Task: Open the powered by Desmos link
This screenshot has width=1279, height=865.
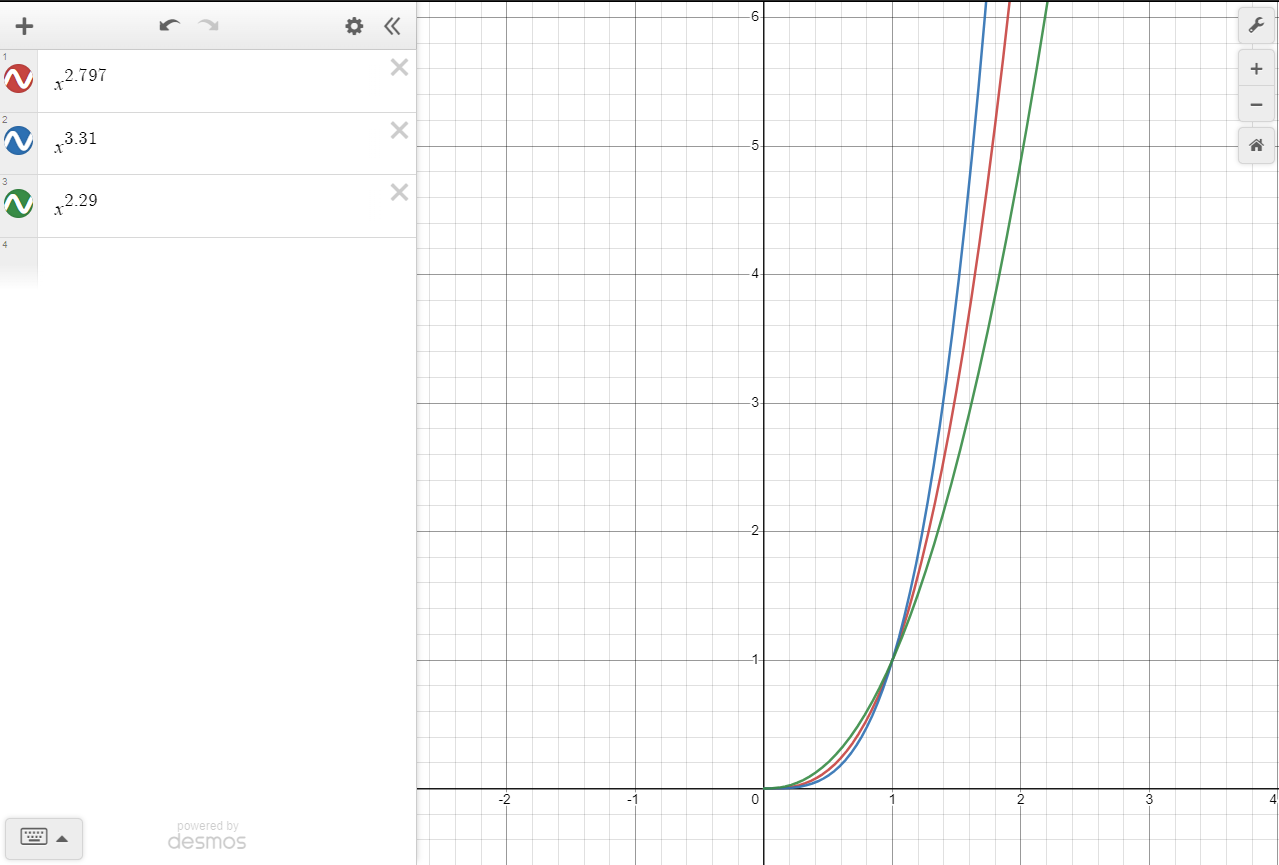Action: [x=207, y=836]
